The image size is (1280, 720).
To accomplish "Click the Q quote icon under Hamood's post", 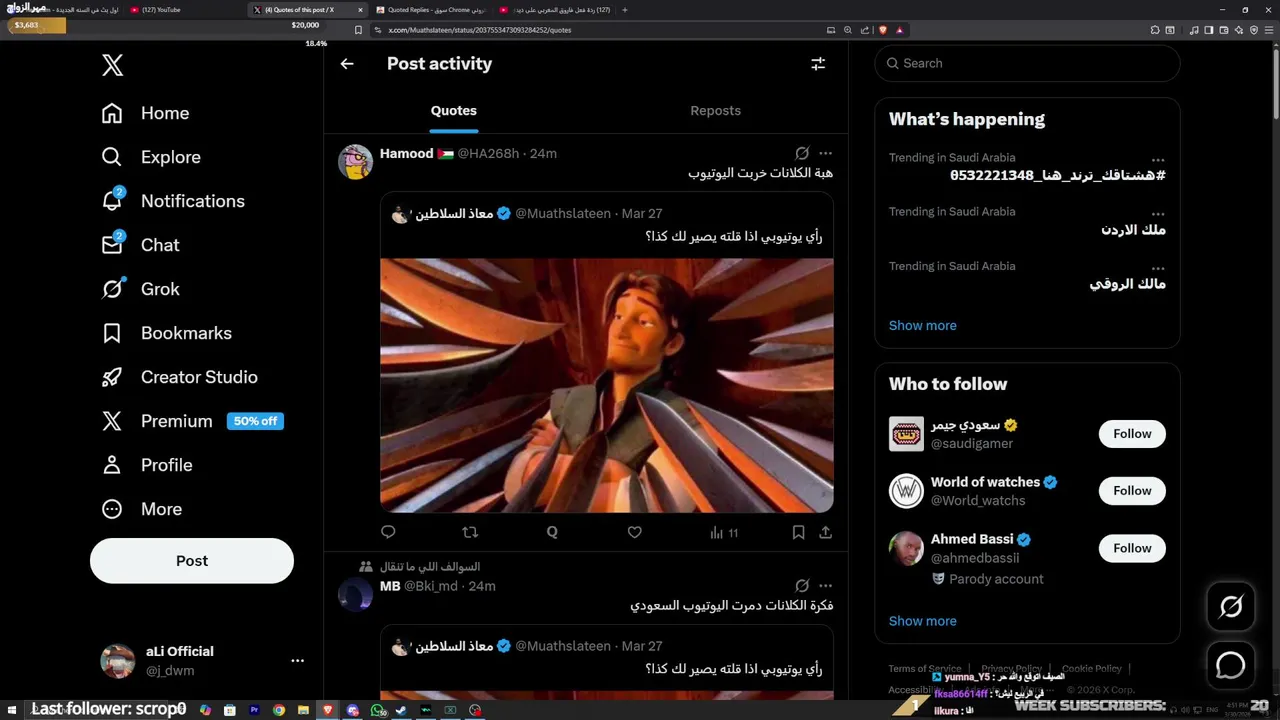I will pyautogui.click(x=552, y=532).
